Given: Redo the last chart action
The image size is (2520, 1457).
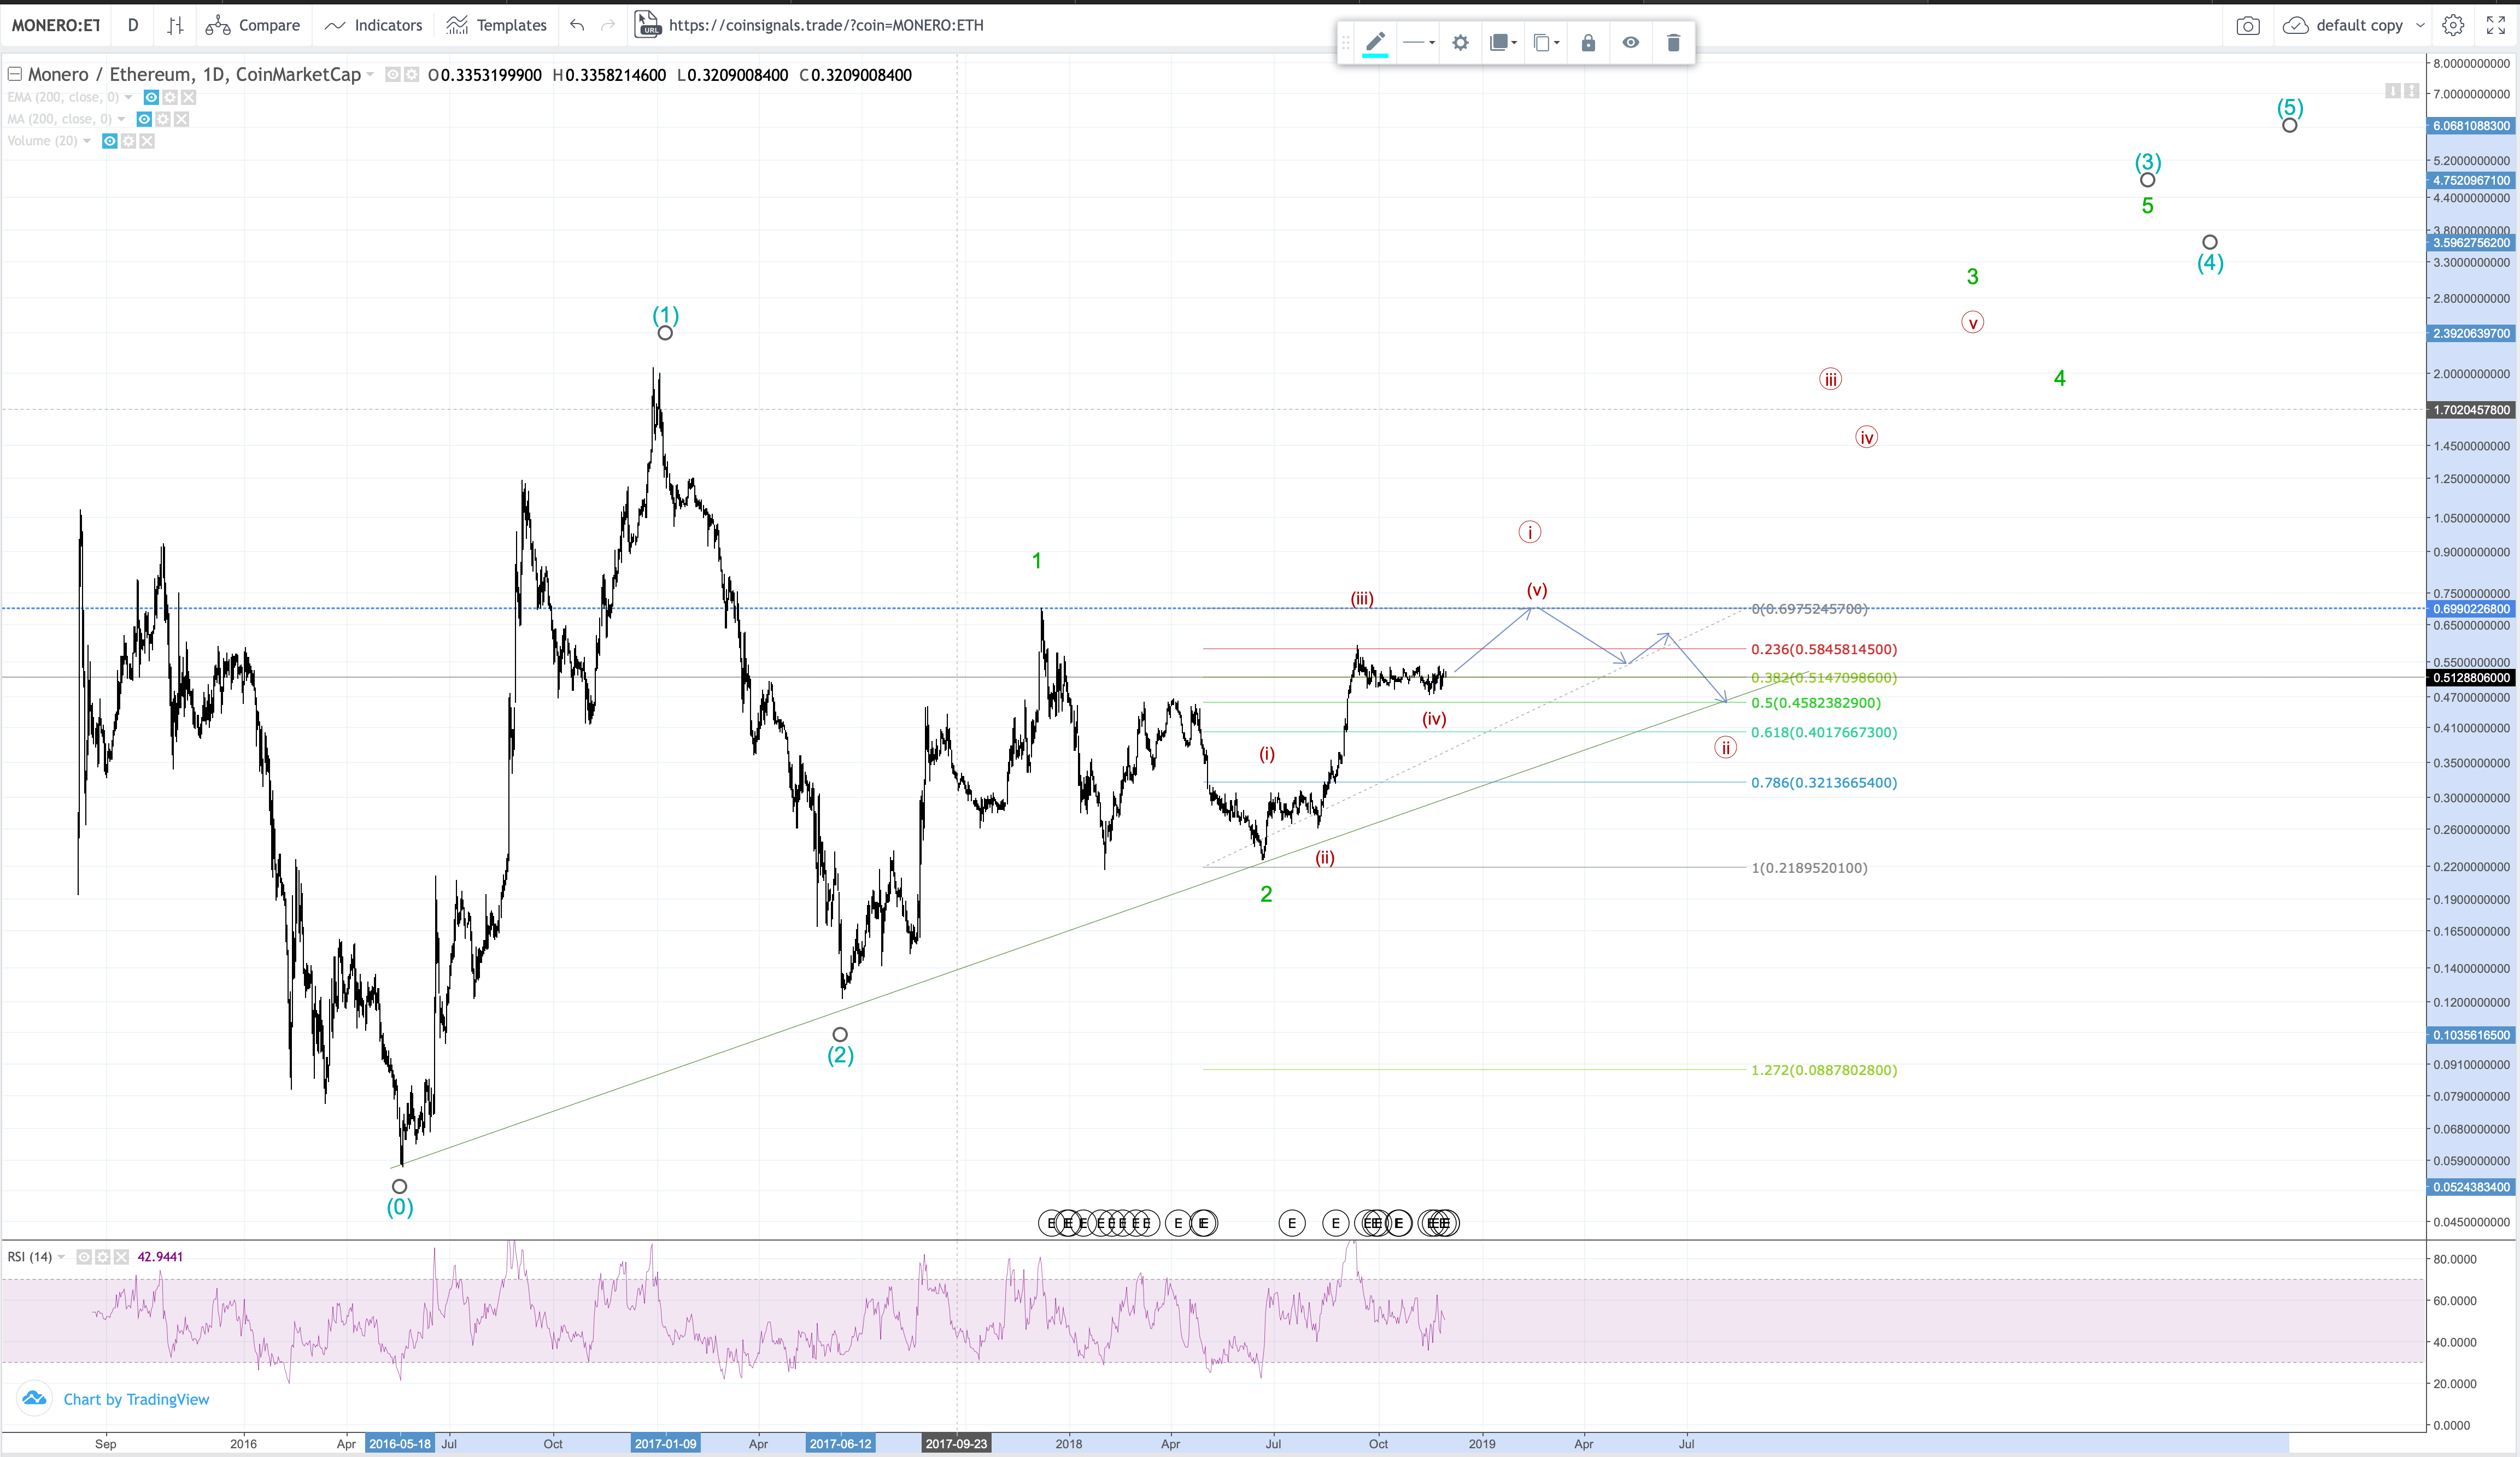Looking at the screenshot, I should click(607, 25).
